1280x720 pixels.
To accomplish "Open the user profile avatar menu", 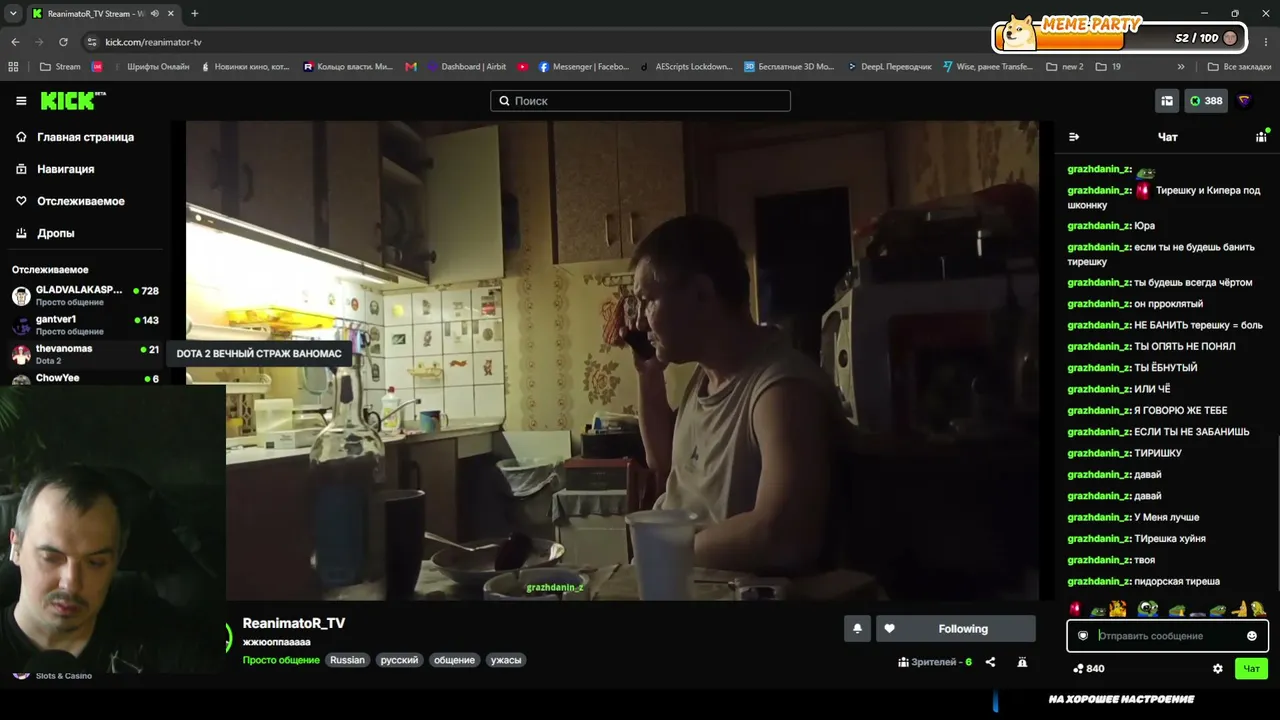I will (x=1245, y=101).
